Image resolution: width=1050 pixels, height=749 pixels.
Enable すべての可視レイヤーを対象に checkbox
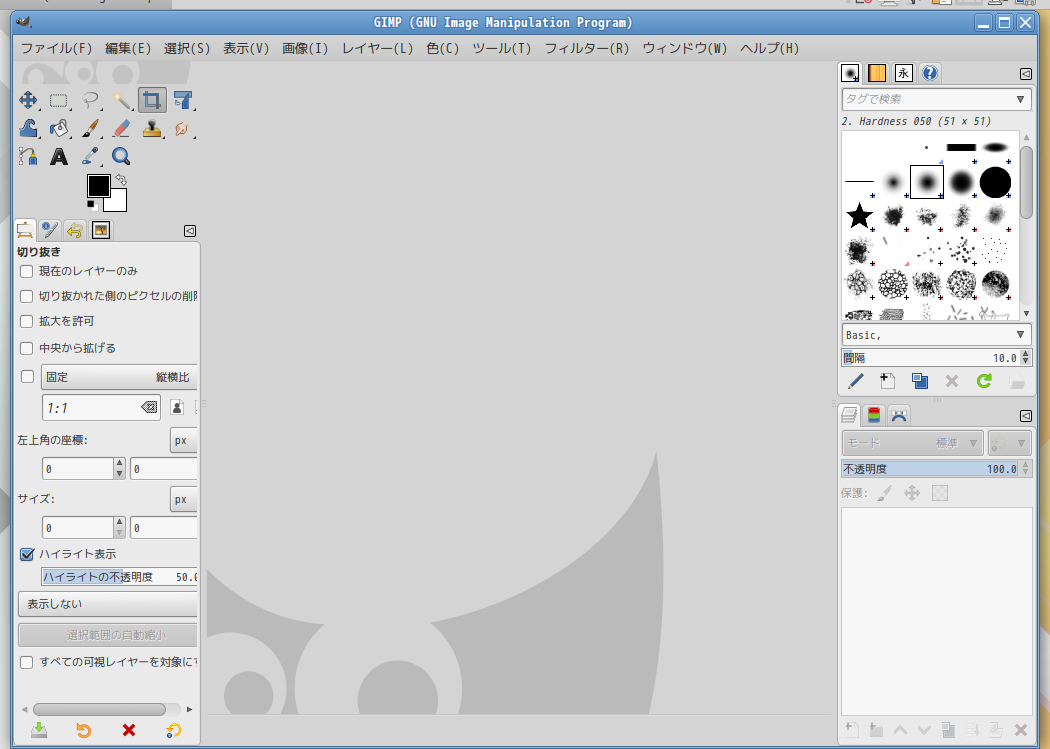(x=27, y=662)
